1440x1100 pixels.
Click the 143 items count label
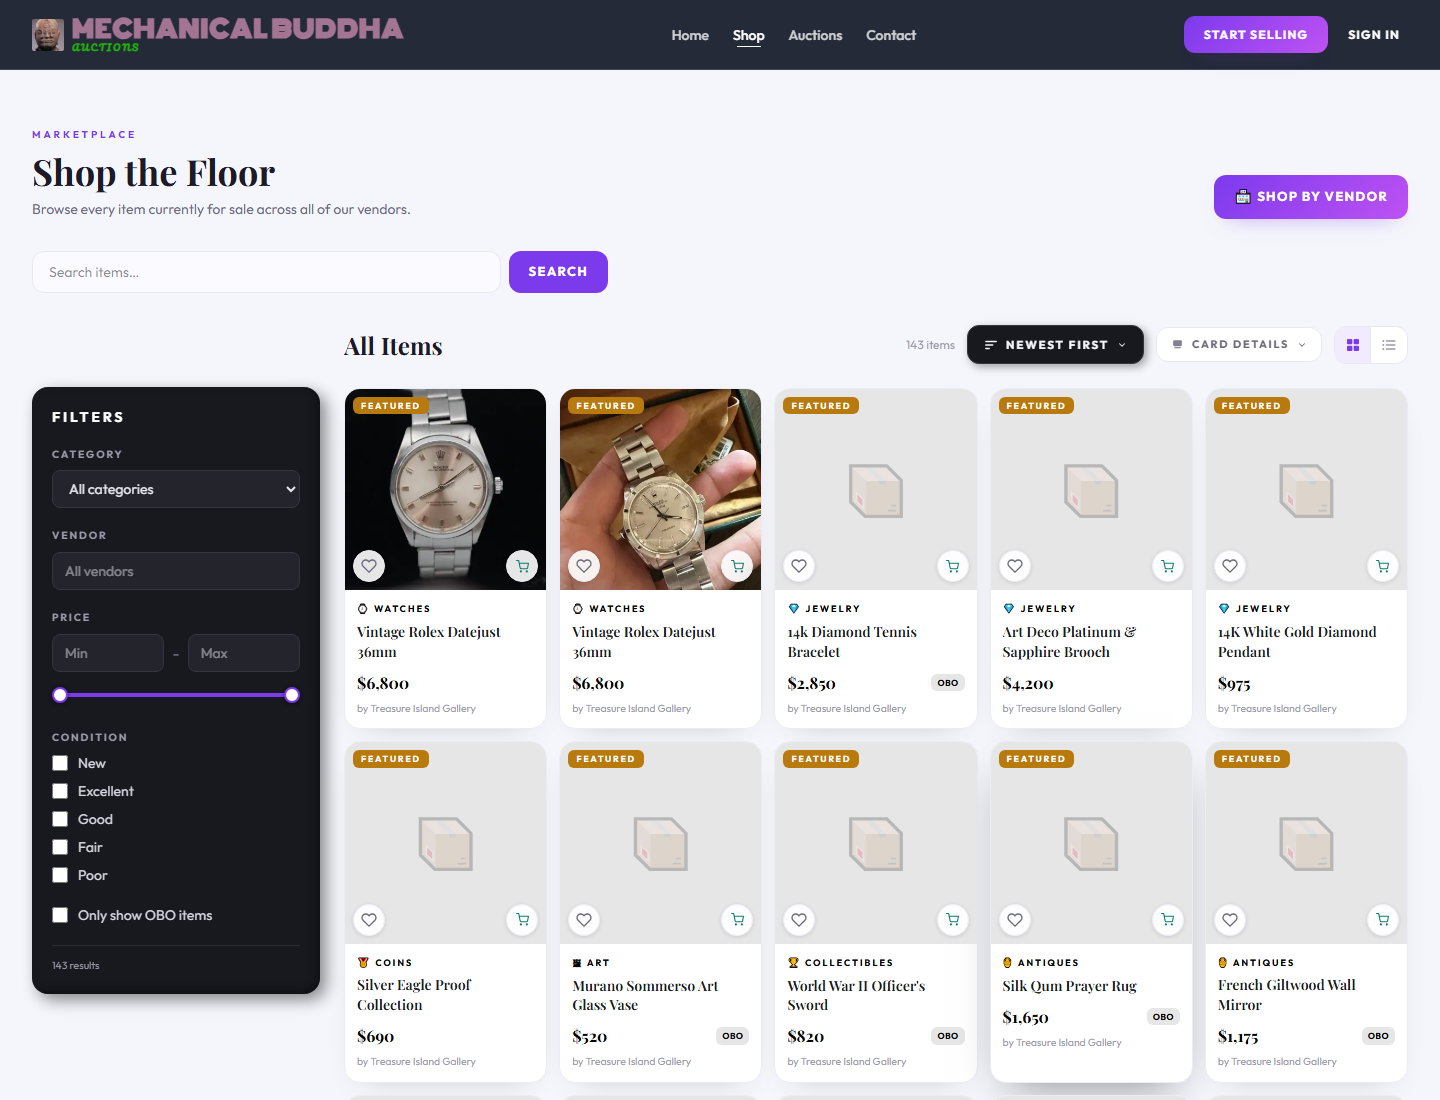click(x=930, y=345)
